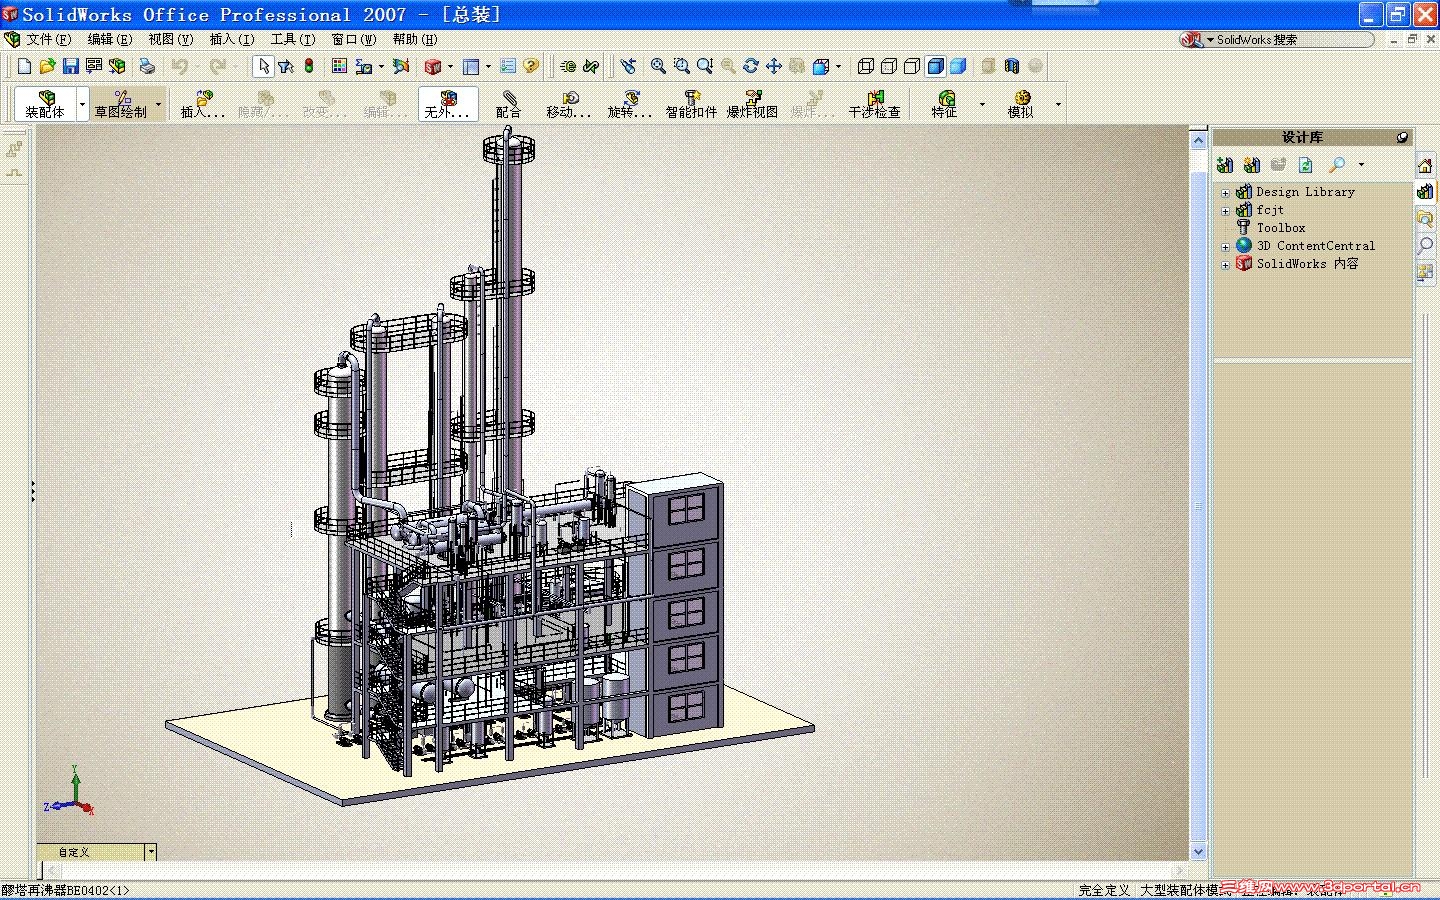Image resolution: width=1440 pixels, height=900 pixels.
Task: Choose the Rotate View tool
Action: [751, 66]
